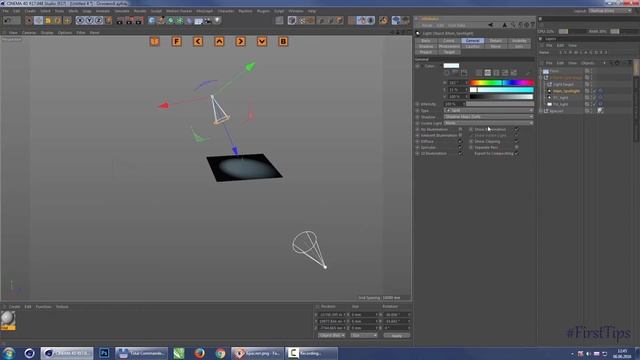Toggle Export to Compositing checkbox
This screenshot has width=640, height=360.
[x=516, y=153]
